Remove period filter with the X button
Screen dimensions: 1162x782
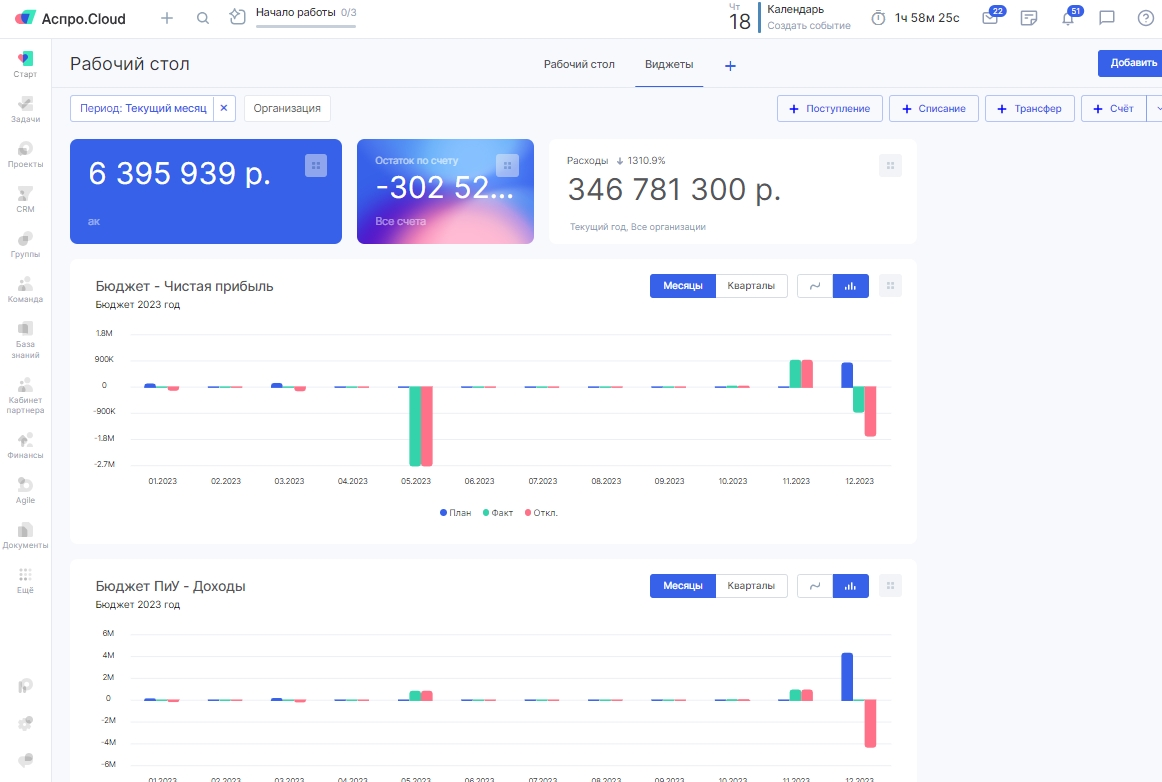(x=224, y=108)
